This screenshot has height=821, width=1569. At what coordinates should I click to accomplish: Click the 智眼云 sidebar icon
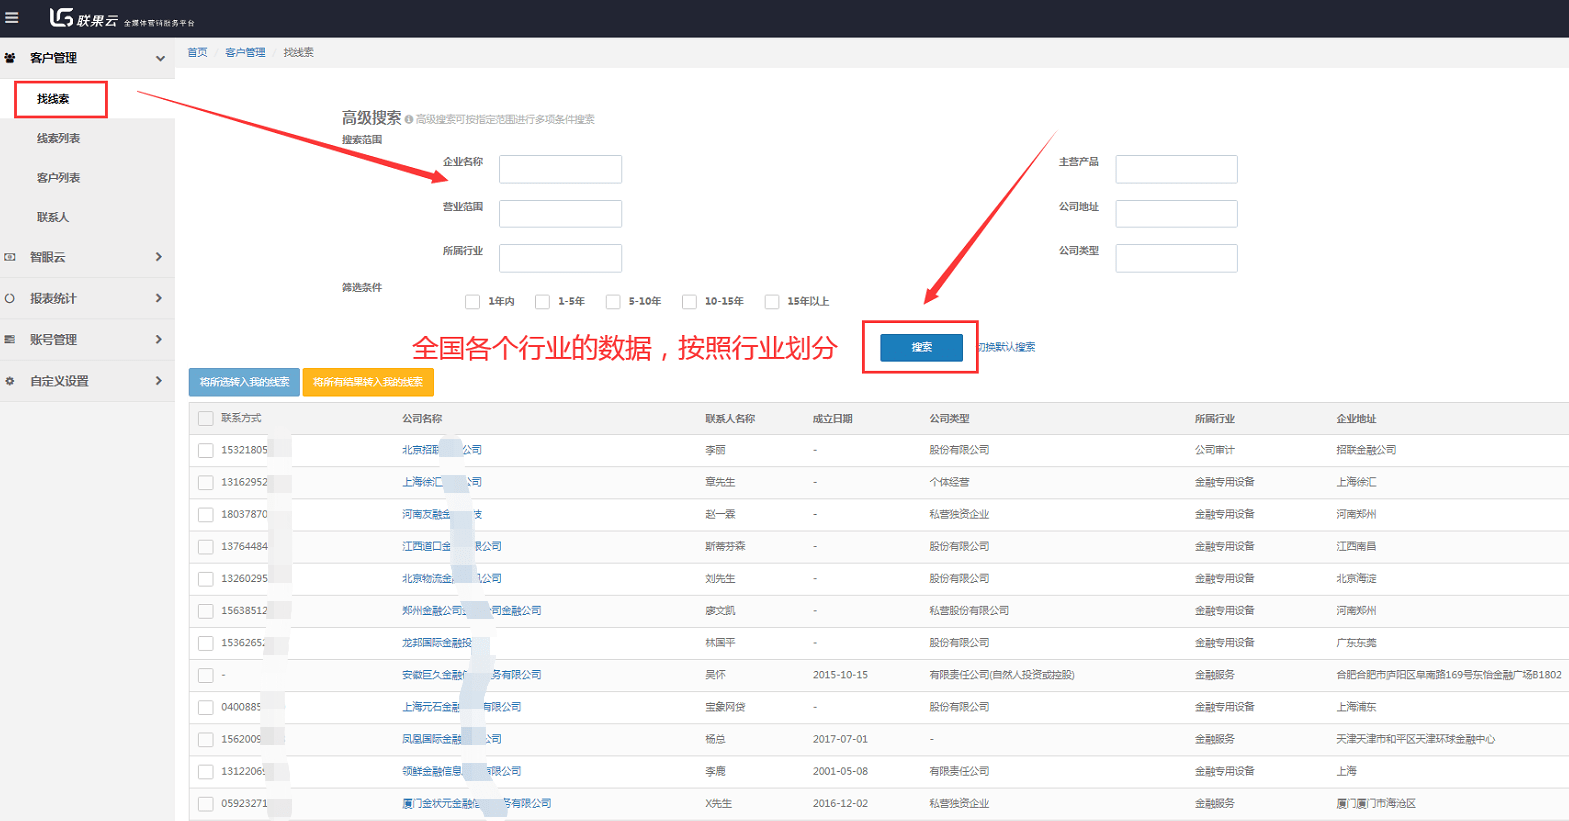pos(10,257)
